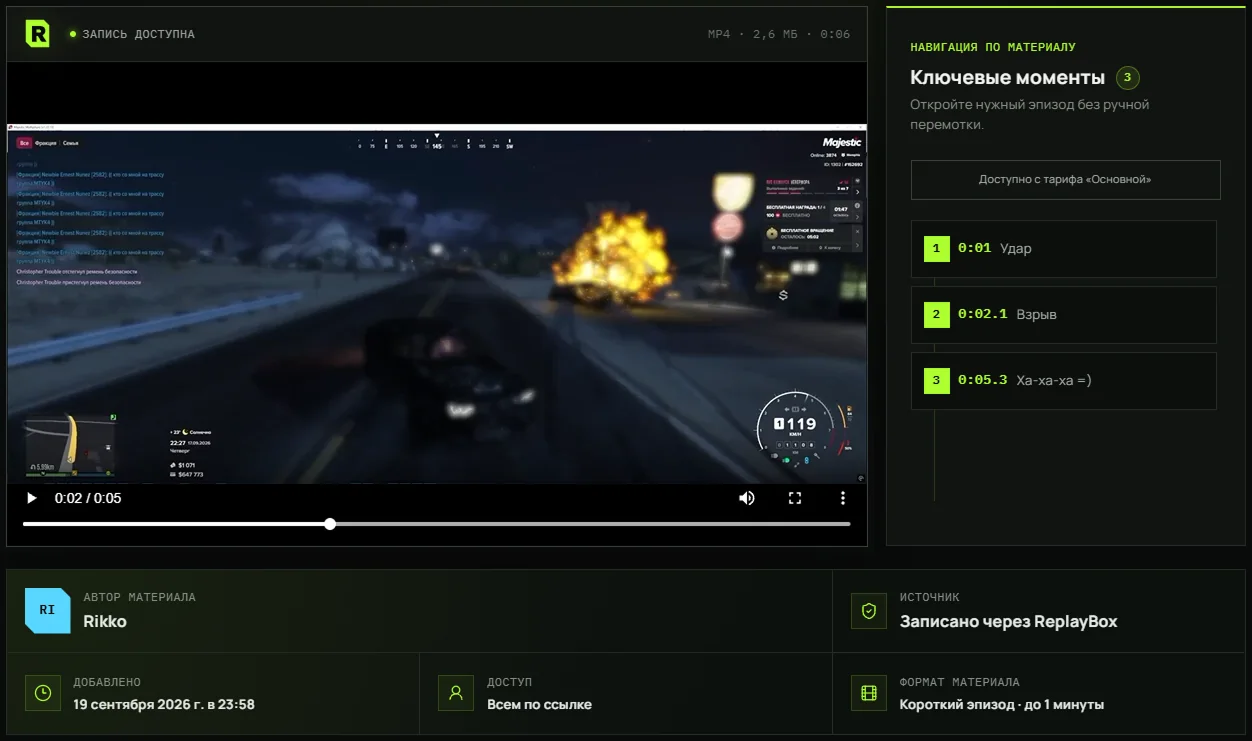Click the person icon by Доступ
This screenshot has width=1252, height=741.
coord(456,693)
